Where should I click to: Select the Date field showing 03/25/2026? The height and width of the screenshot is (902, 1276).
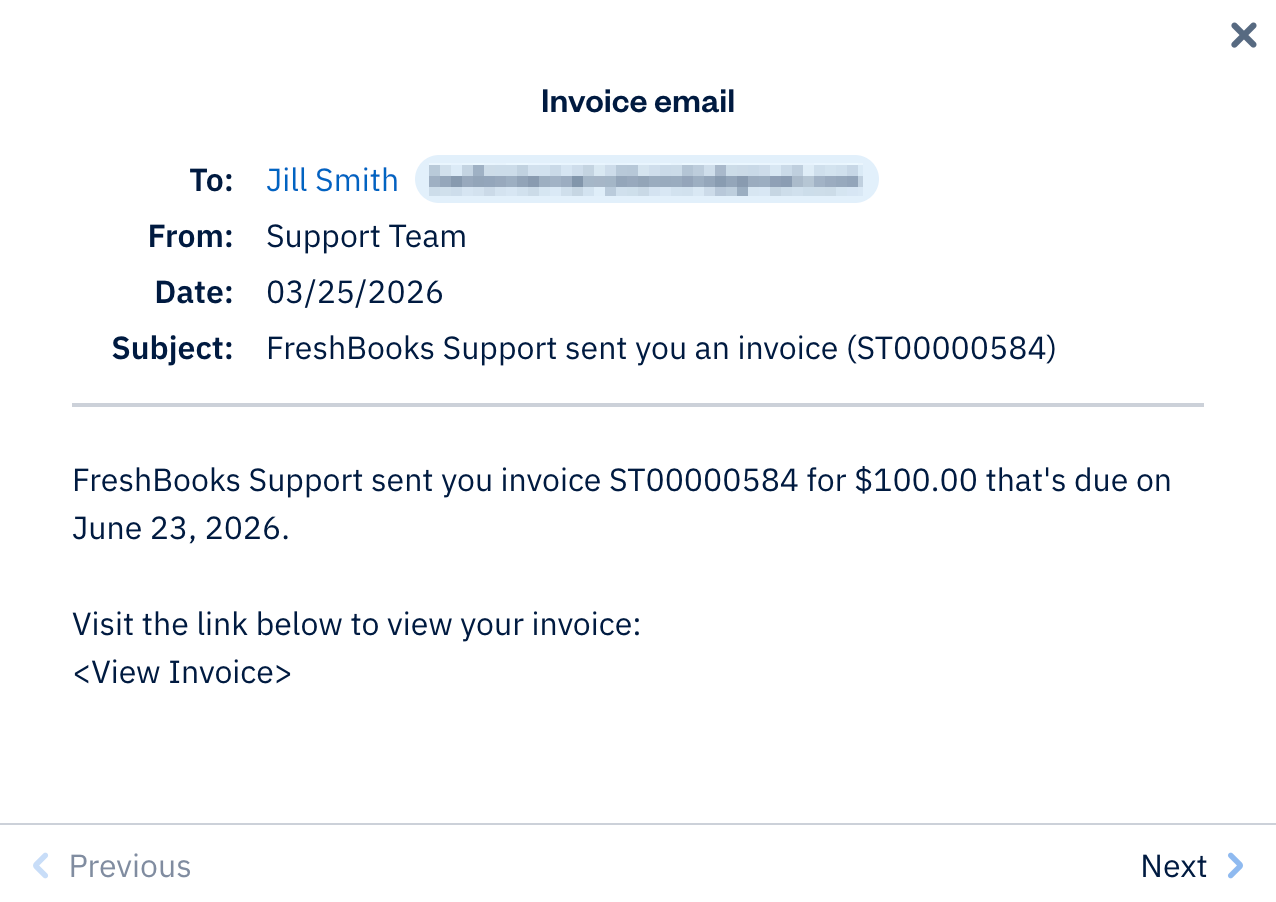coord(354,292)
